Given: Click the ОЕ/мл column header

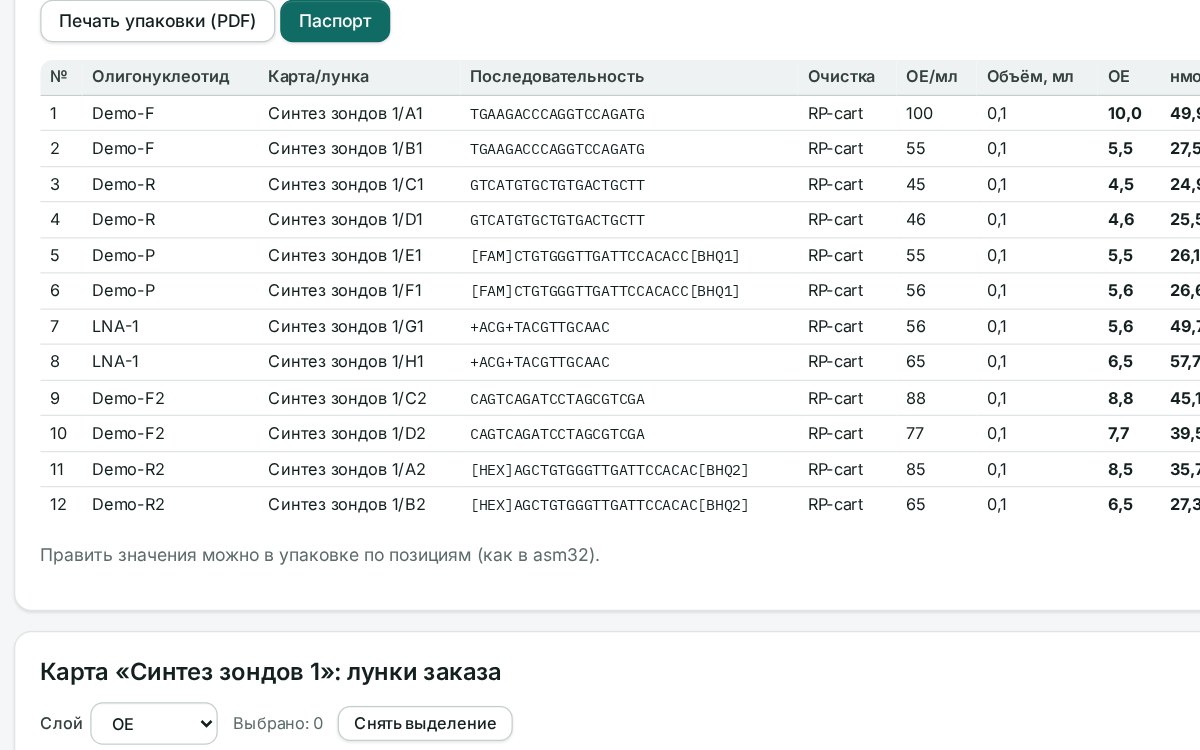Looking at the screenshot, I should (932, 77).
